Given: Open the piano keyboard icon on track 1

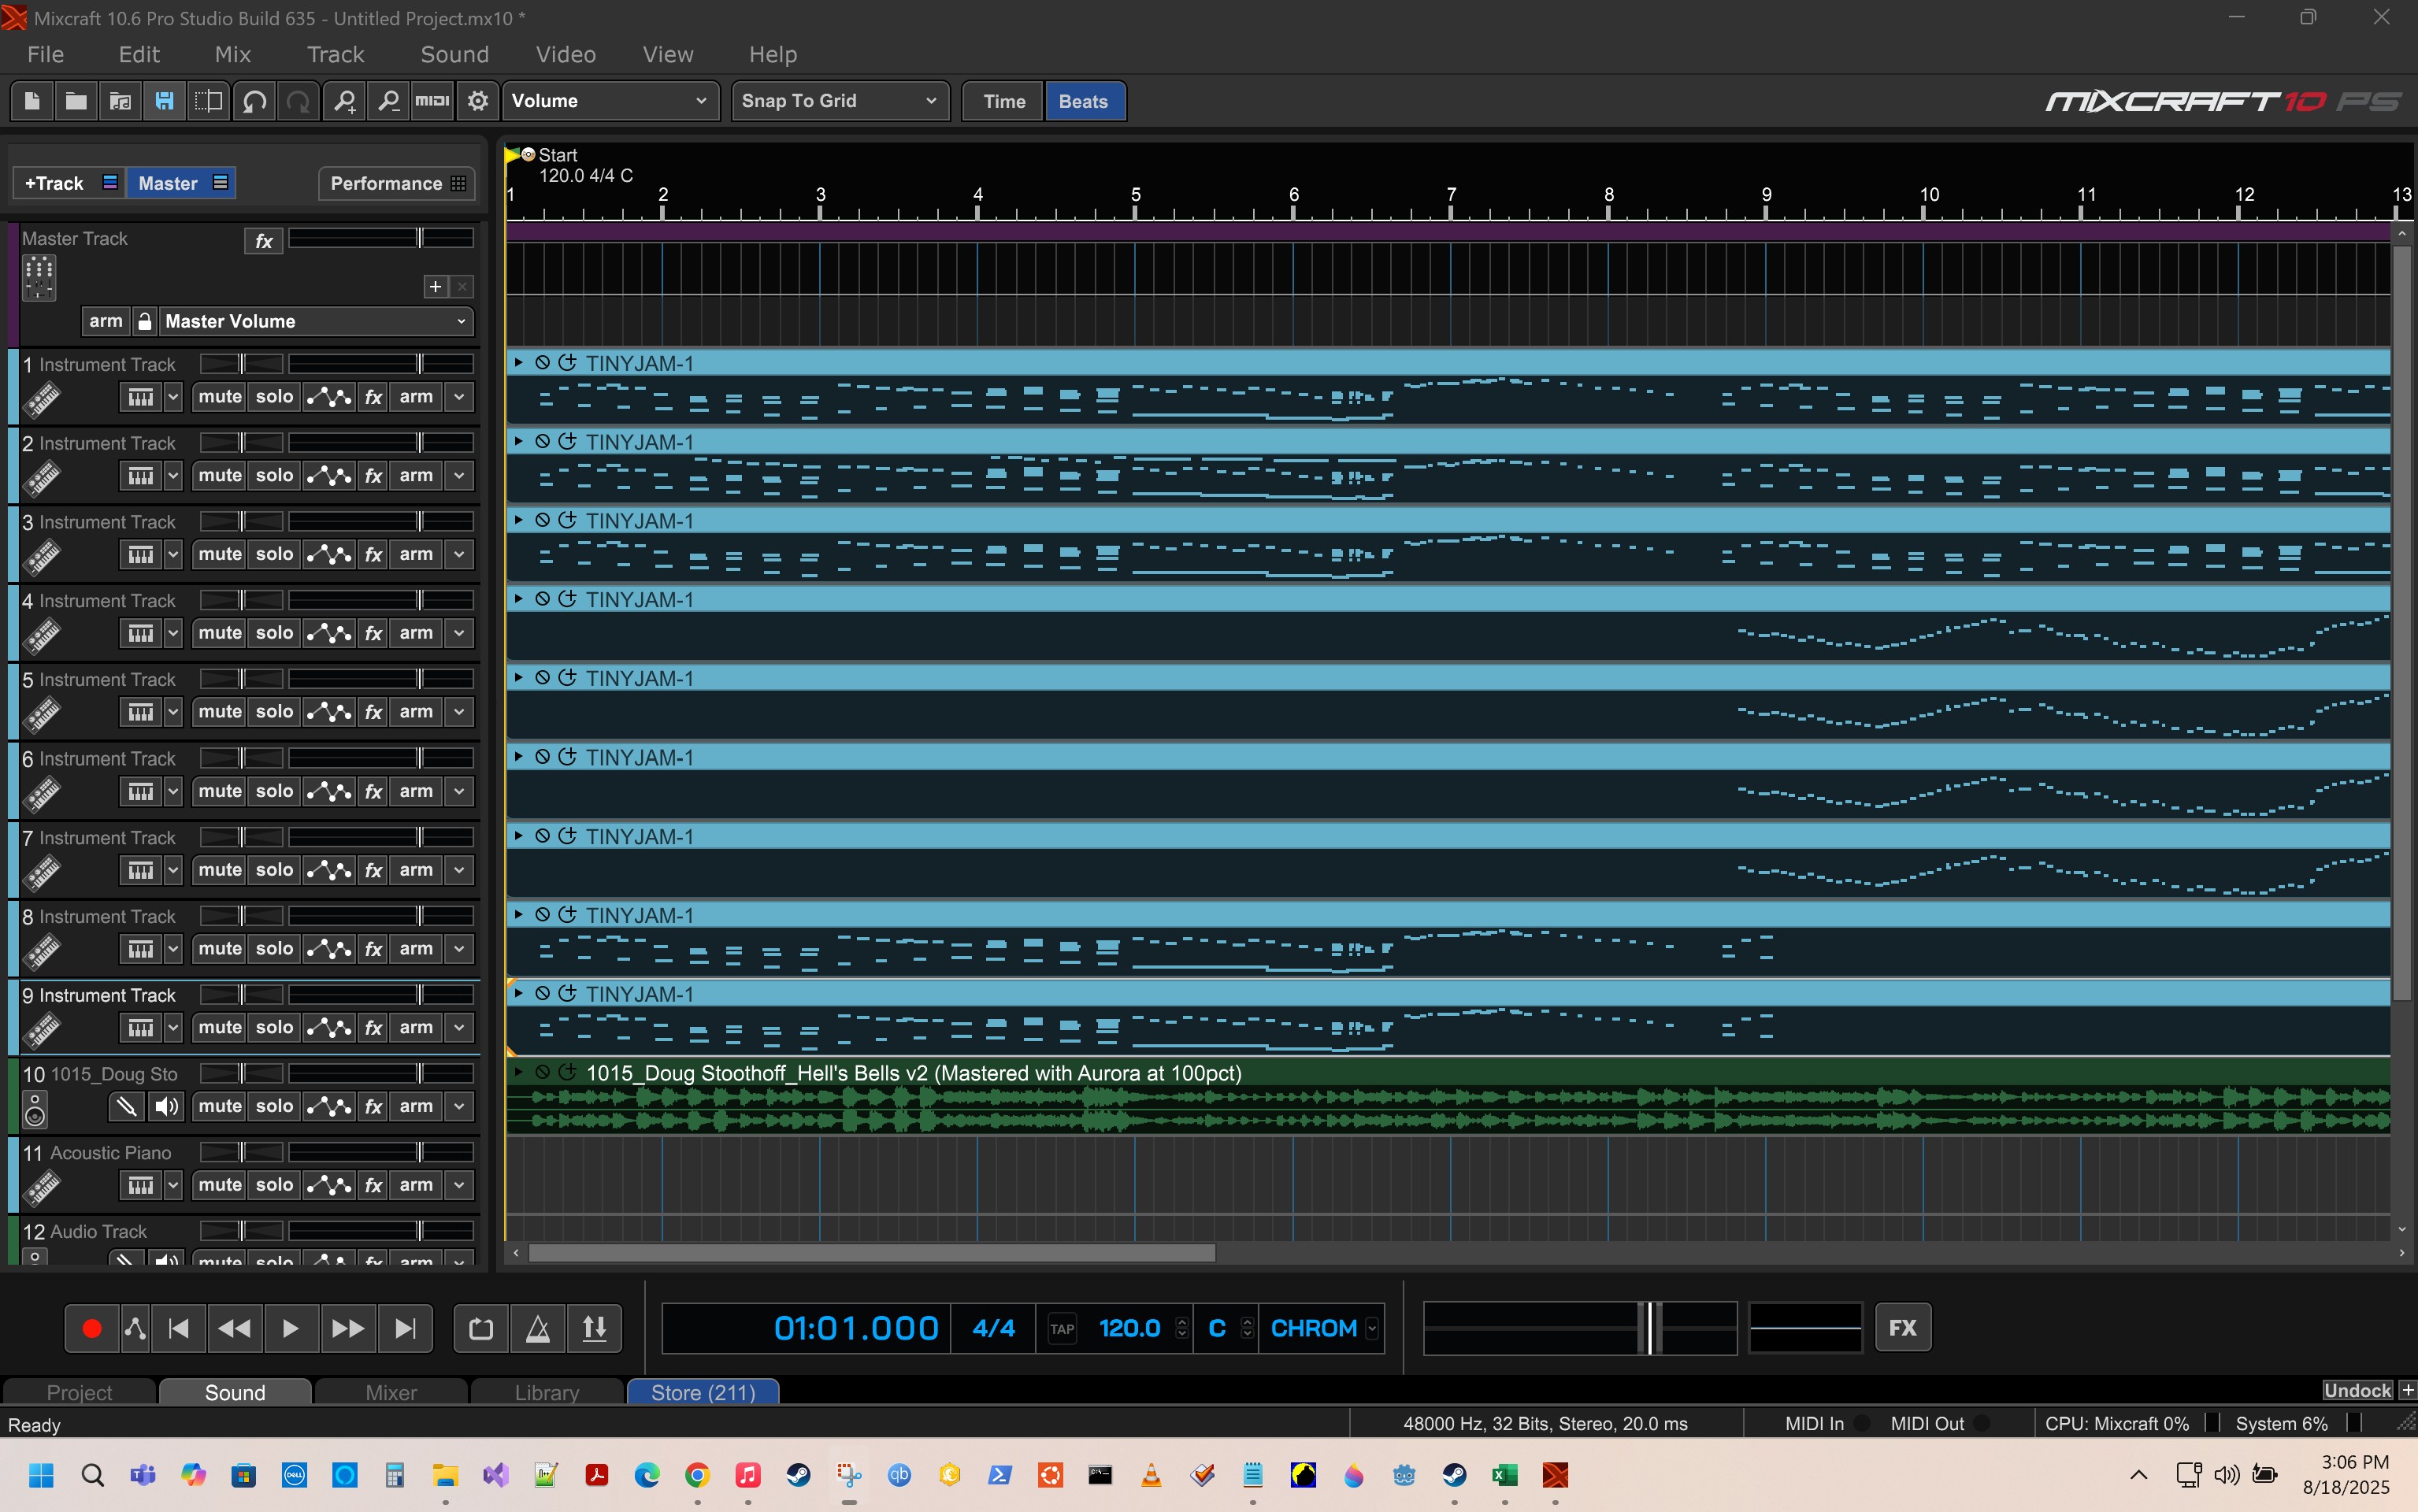Looking at the screenshot, I should pyautogui.click(x=140, y=397).
